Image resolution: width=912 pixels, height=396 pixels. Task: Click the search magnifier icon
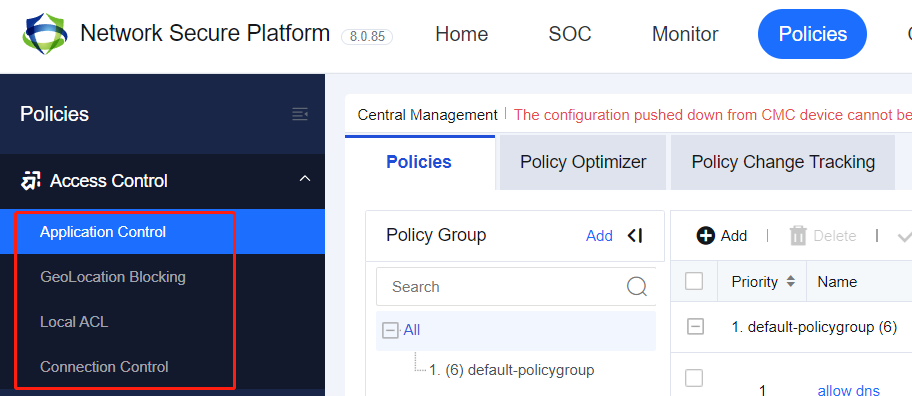637,286
